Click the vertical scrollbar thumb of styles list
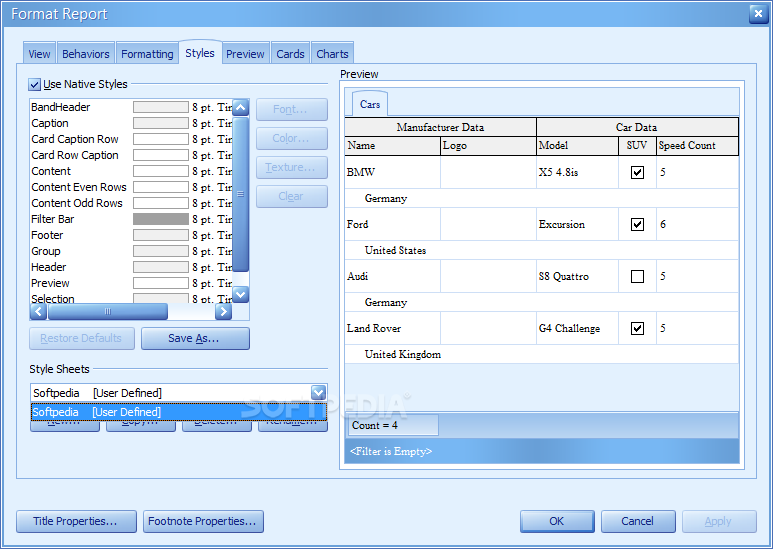 (x=241, y=194)
